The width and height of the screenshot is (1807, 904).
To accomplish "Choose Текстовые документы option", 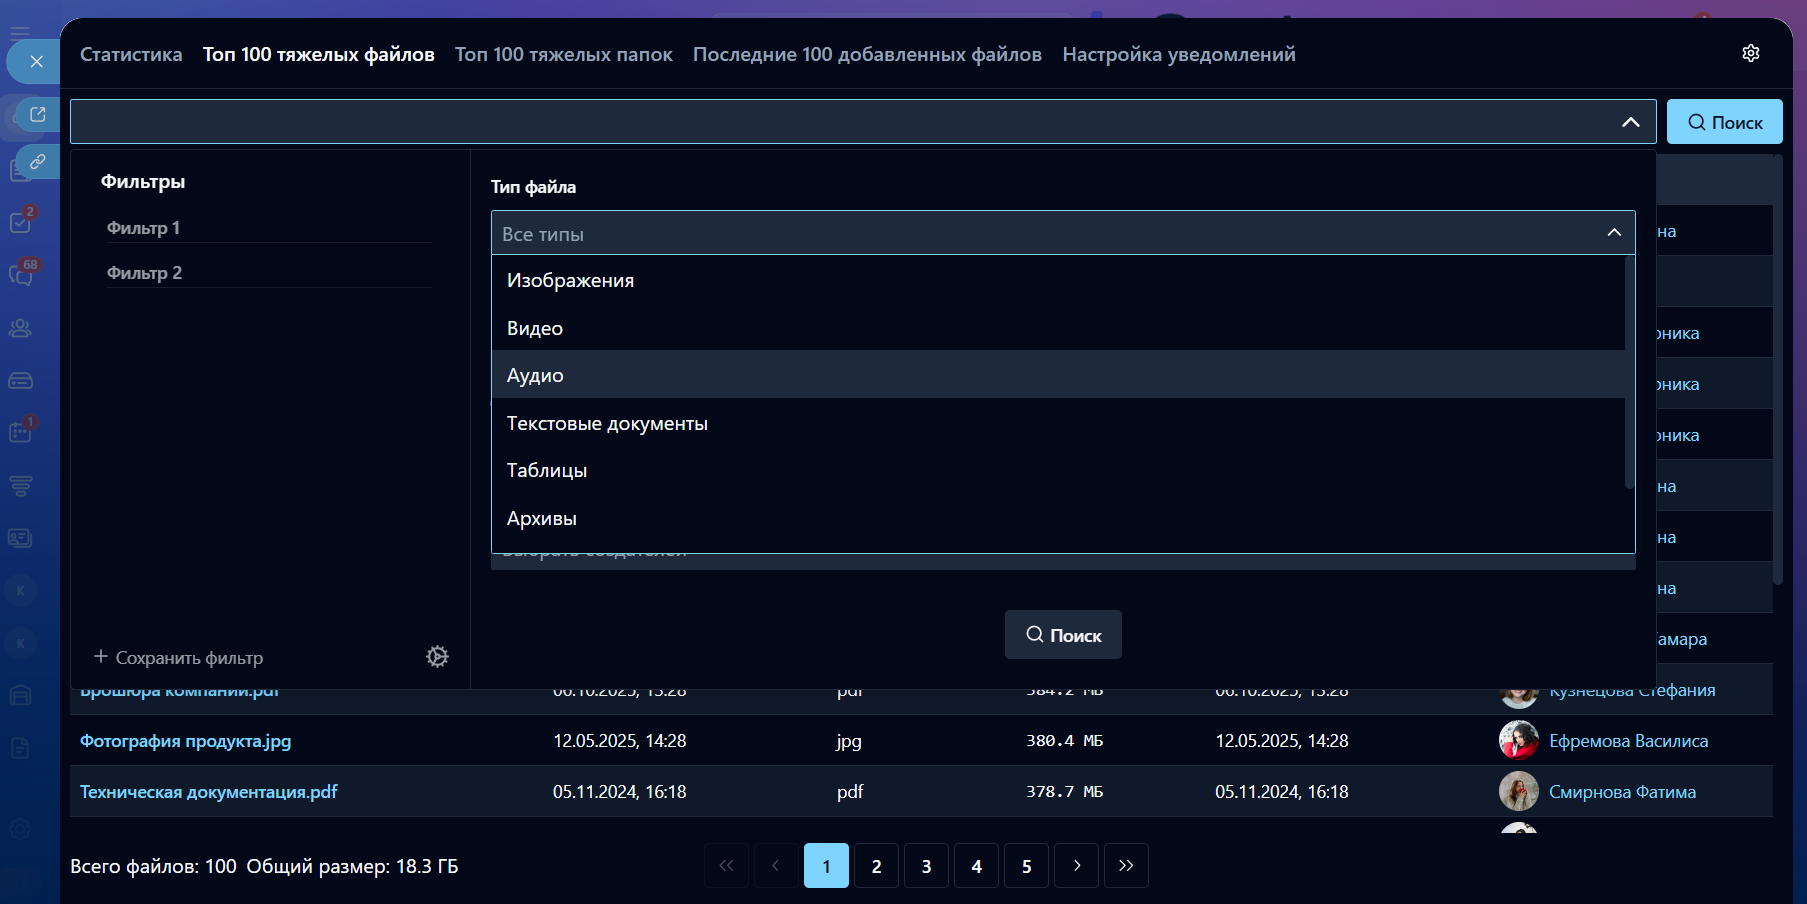I will coord(607,423).
